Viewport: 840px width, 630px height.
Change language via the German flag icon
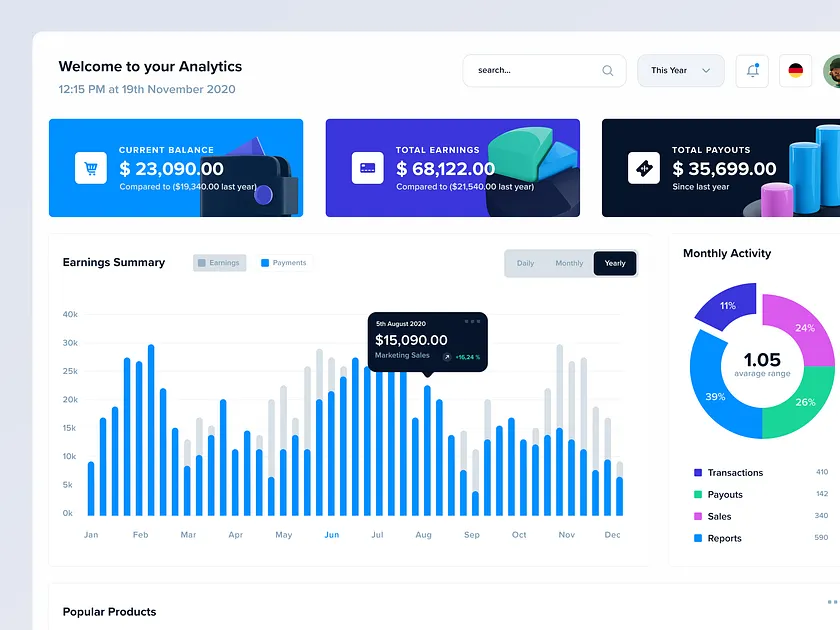click(795, 70)
